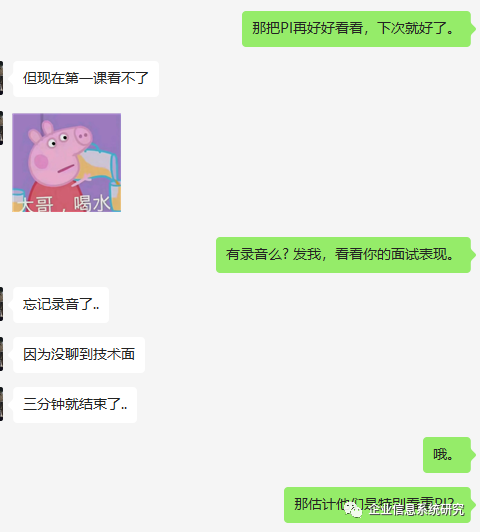Click the avatar next to the Peppa Pig sticker
This screenshot has width=480, height=532.
click(1, 128)
